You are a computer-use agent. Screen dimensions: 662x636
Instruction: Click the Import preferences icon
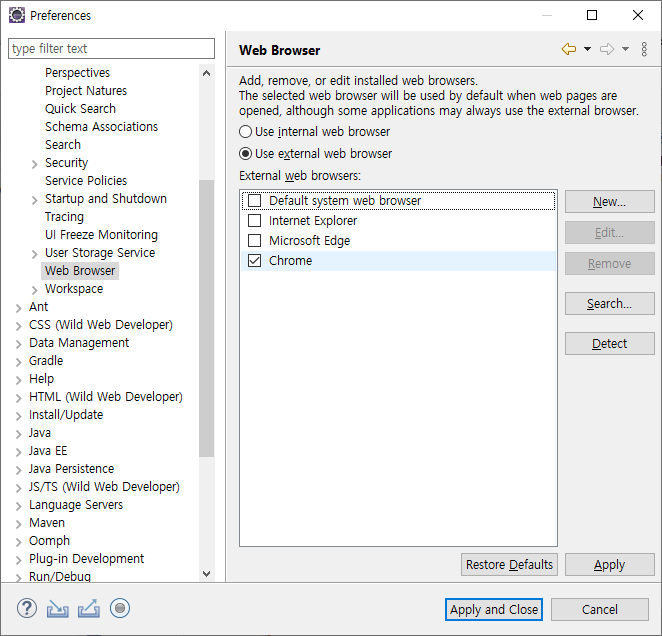[57, 609]
